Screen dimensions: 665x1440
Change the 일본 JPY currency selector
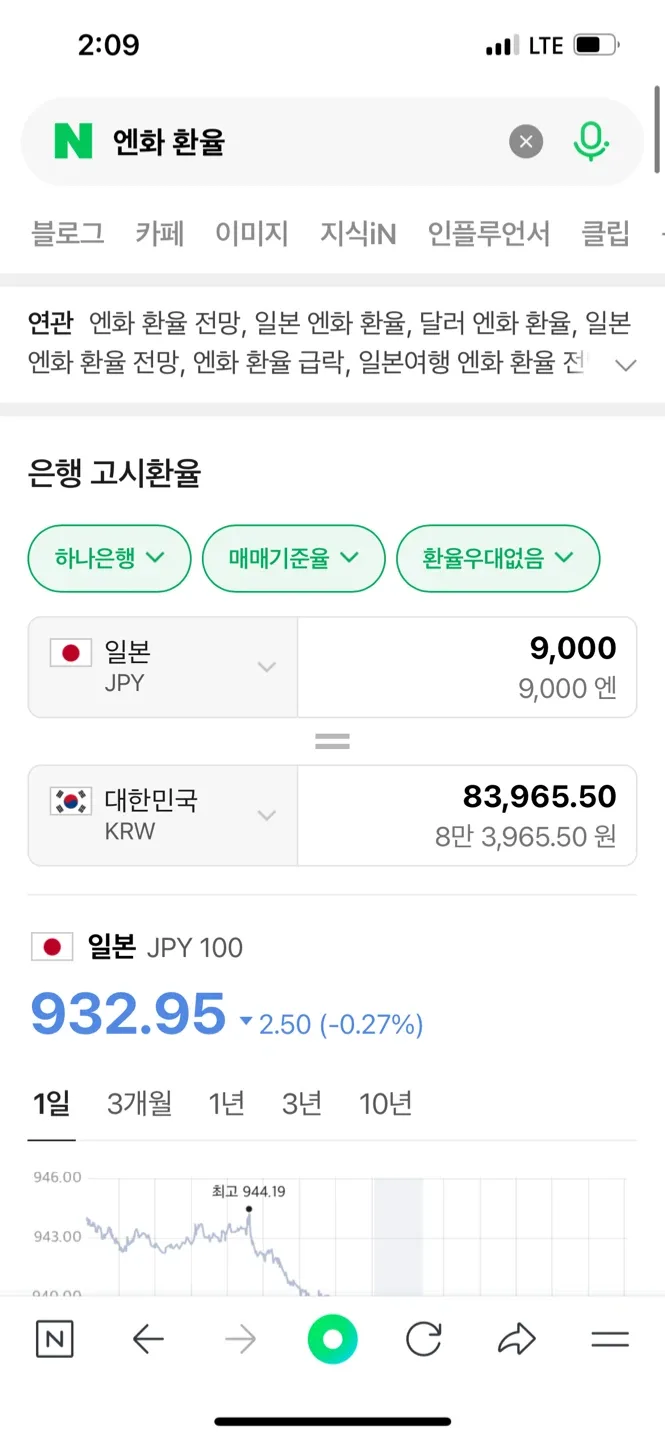coord(163,667)
